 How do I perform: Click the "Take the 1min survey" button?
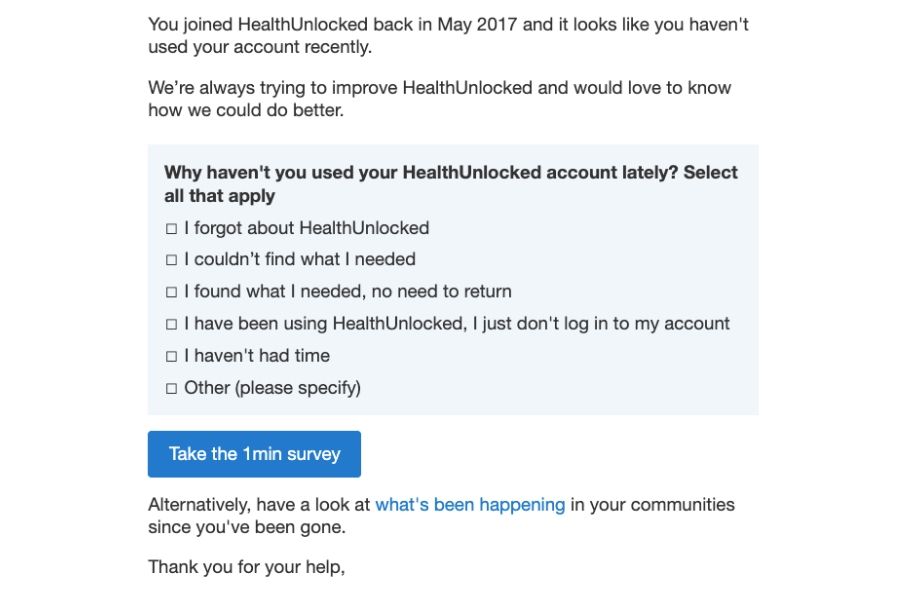(x=255, y=453)
